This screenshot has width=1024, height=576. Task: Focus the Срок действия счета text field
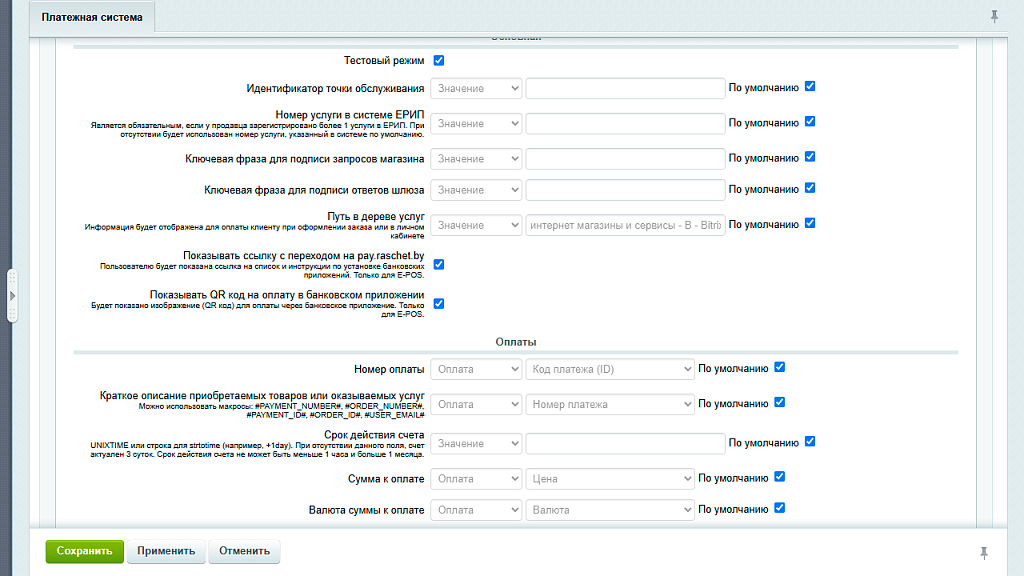(625, 444)
